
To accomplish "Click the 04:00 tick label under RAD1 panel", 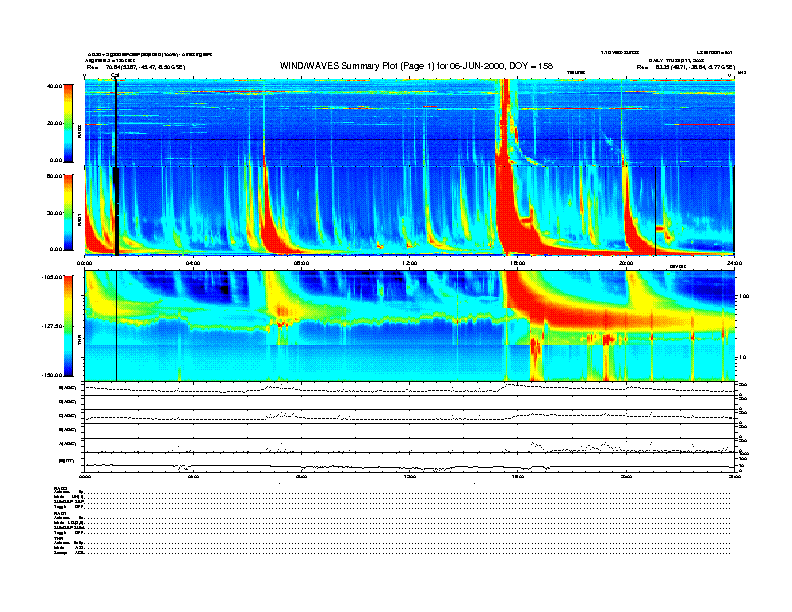I will (193, 263).
